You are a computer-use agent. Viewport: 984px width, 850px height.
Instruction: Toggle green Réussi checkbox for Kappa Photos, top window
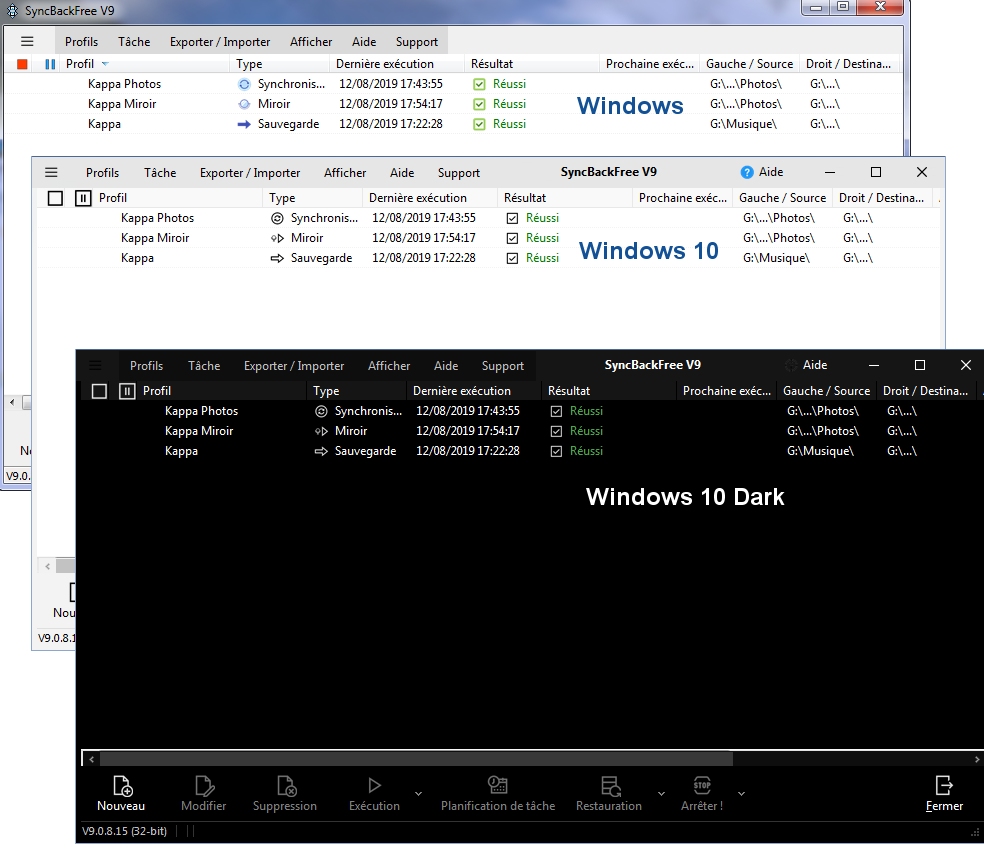point(479,84)
